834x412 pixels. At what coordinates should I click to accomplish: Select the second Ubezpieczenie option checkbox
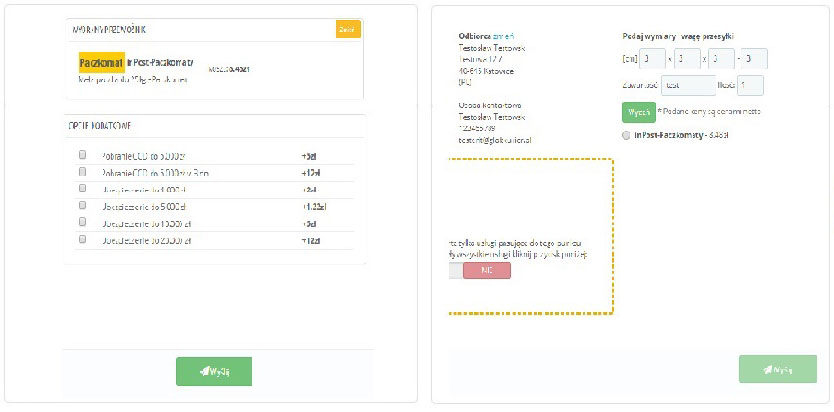(x=83, y=206)
